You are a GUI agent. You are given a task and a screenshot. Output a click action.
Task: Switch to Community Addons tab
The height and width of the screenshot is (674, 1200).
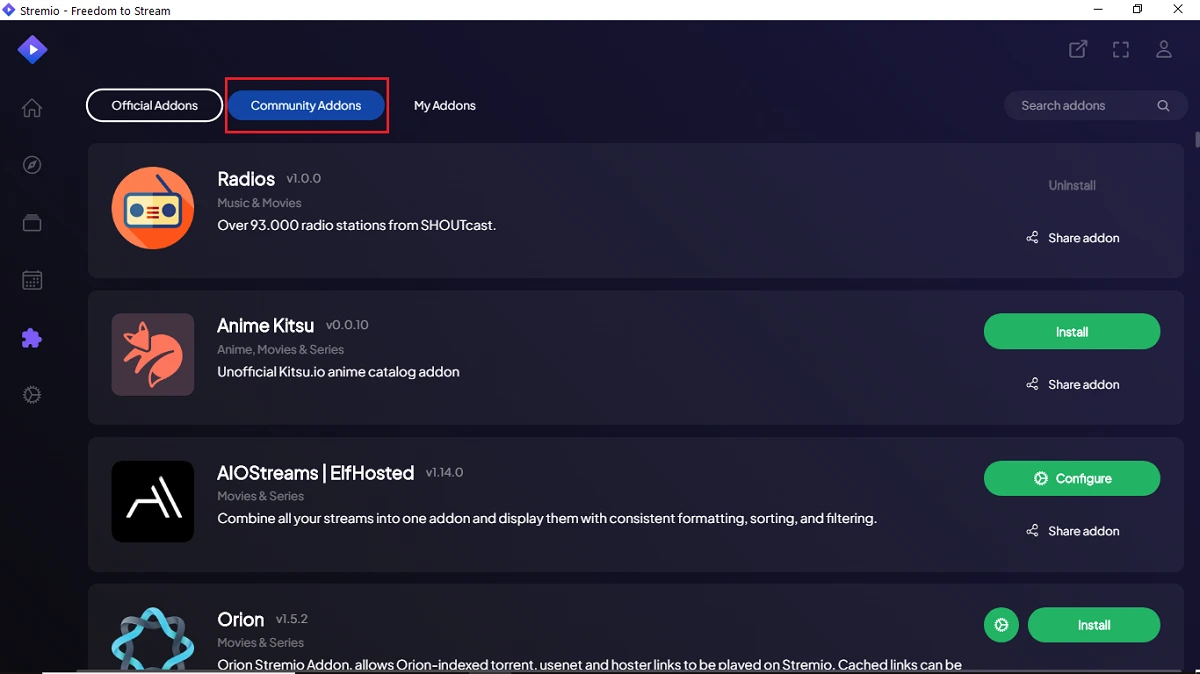pyautogui.click(x=306, y=105)
